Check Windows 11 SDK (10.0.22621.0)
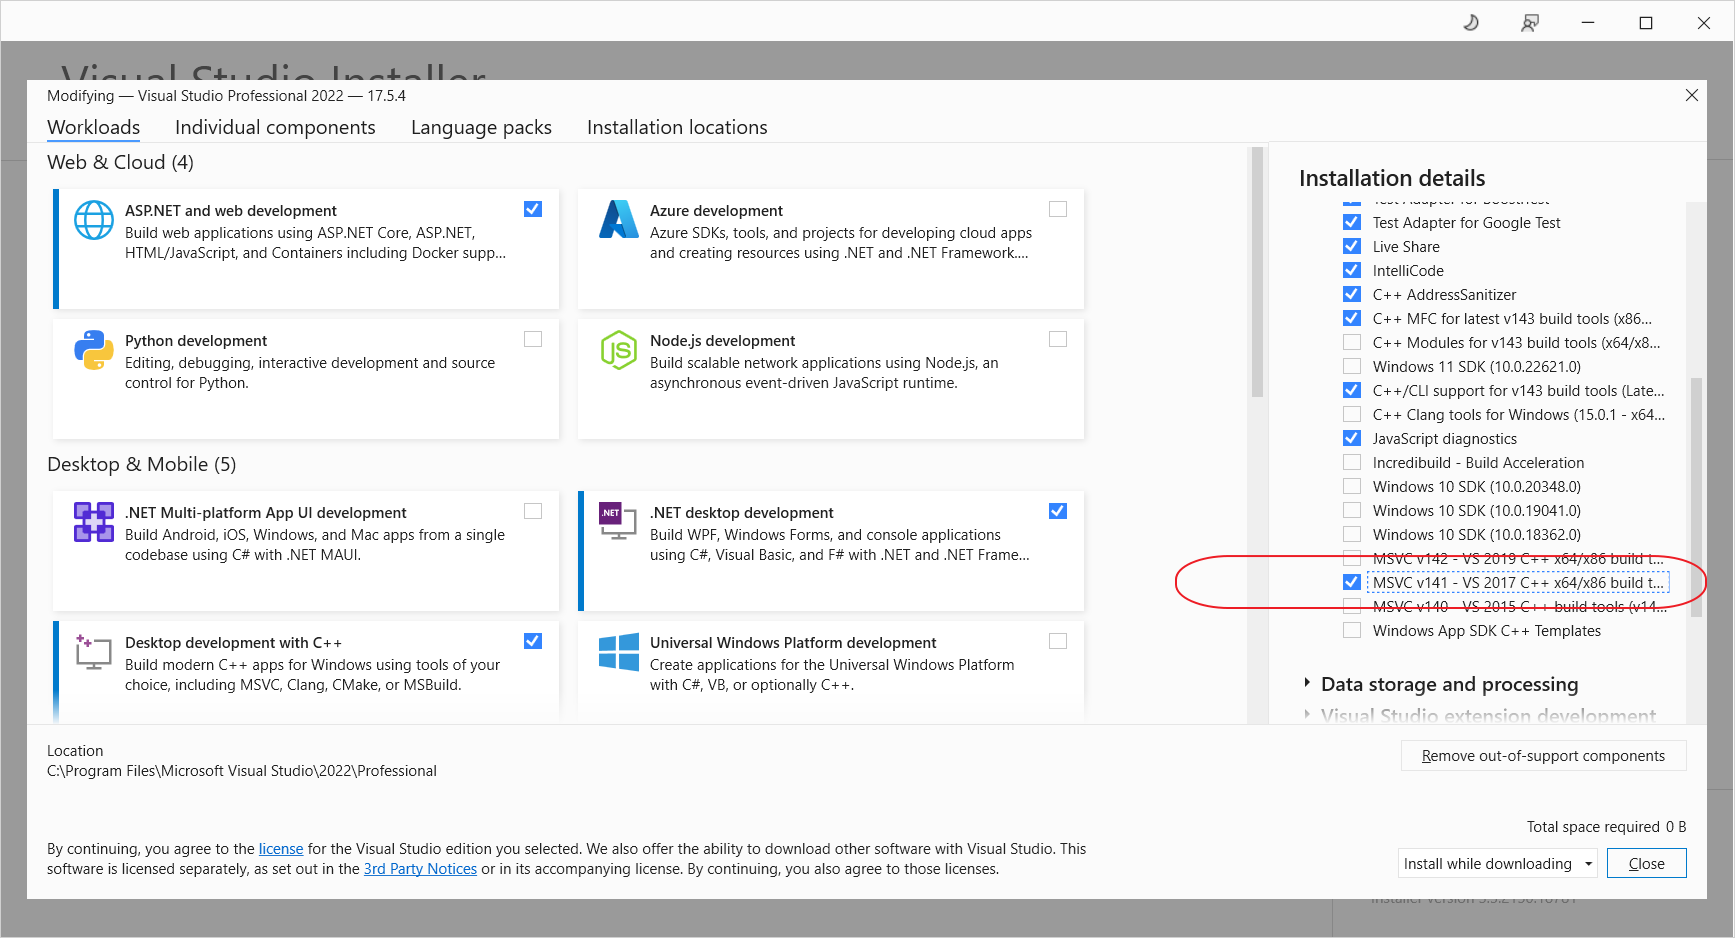The height and width of the screenshot is (938, 1735). click(1352, 366)
